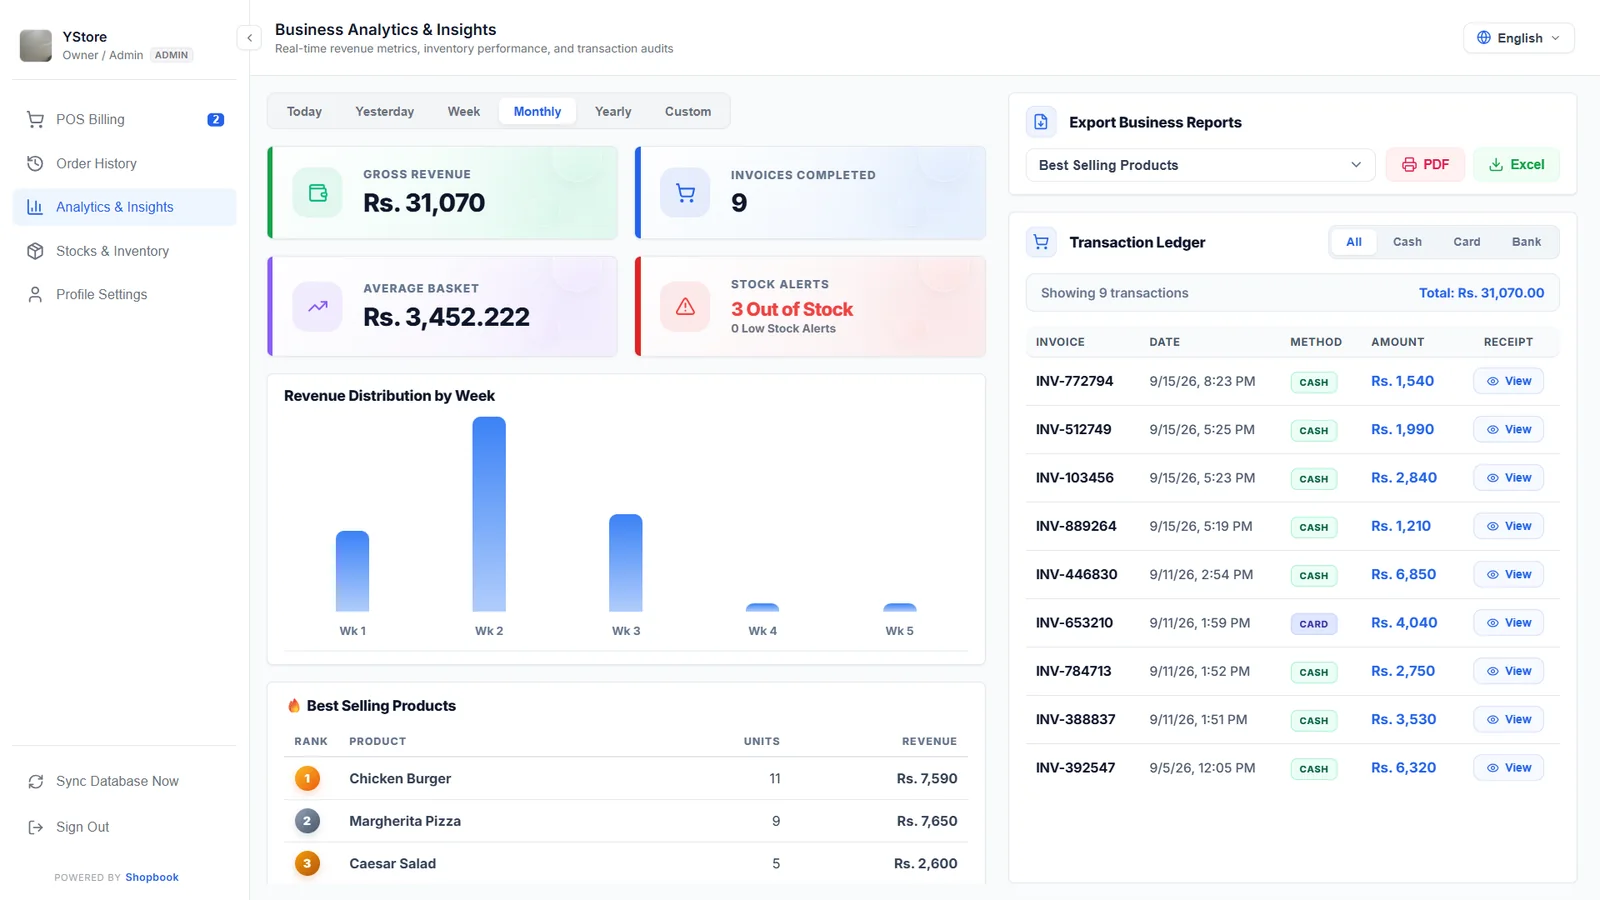Open the English language dropdown
1600x900 pixels.
point(1518,38)
